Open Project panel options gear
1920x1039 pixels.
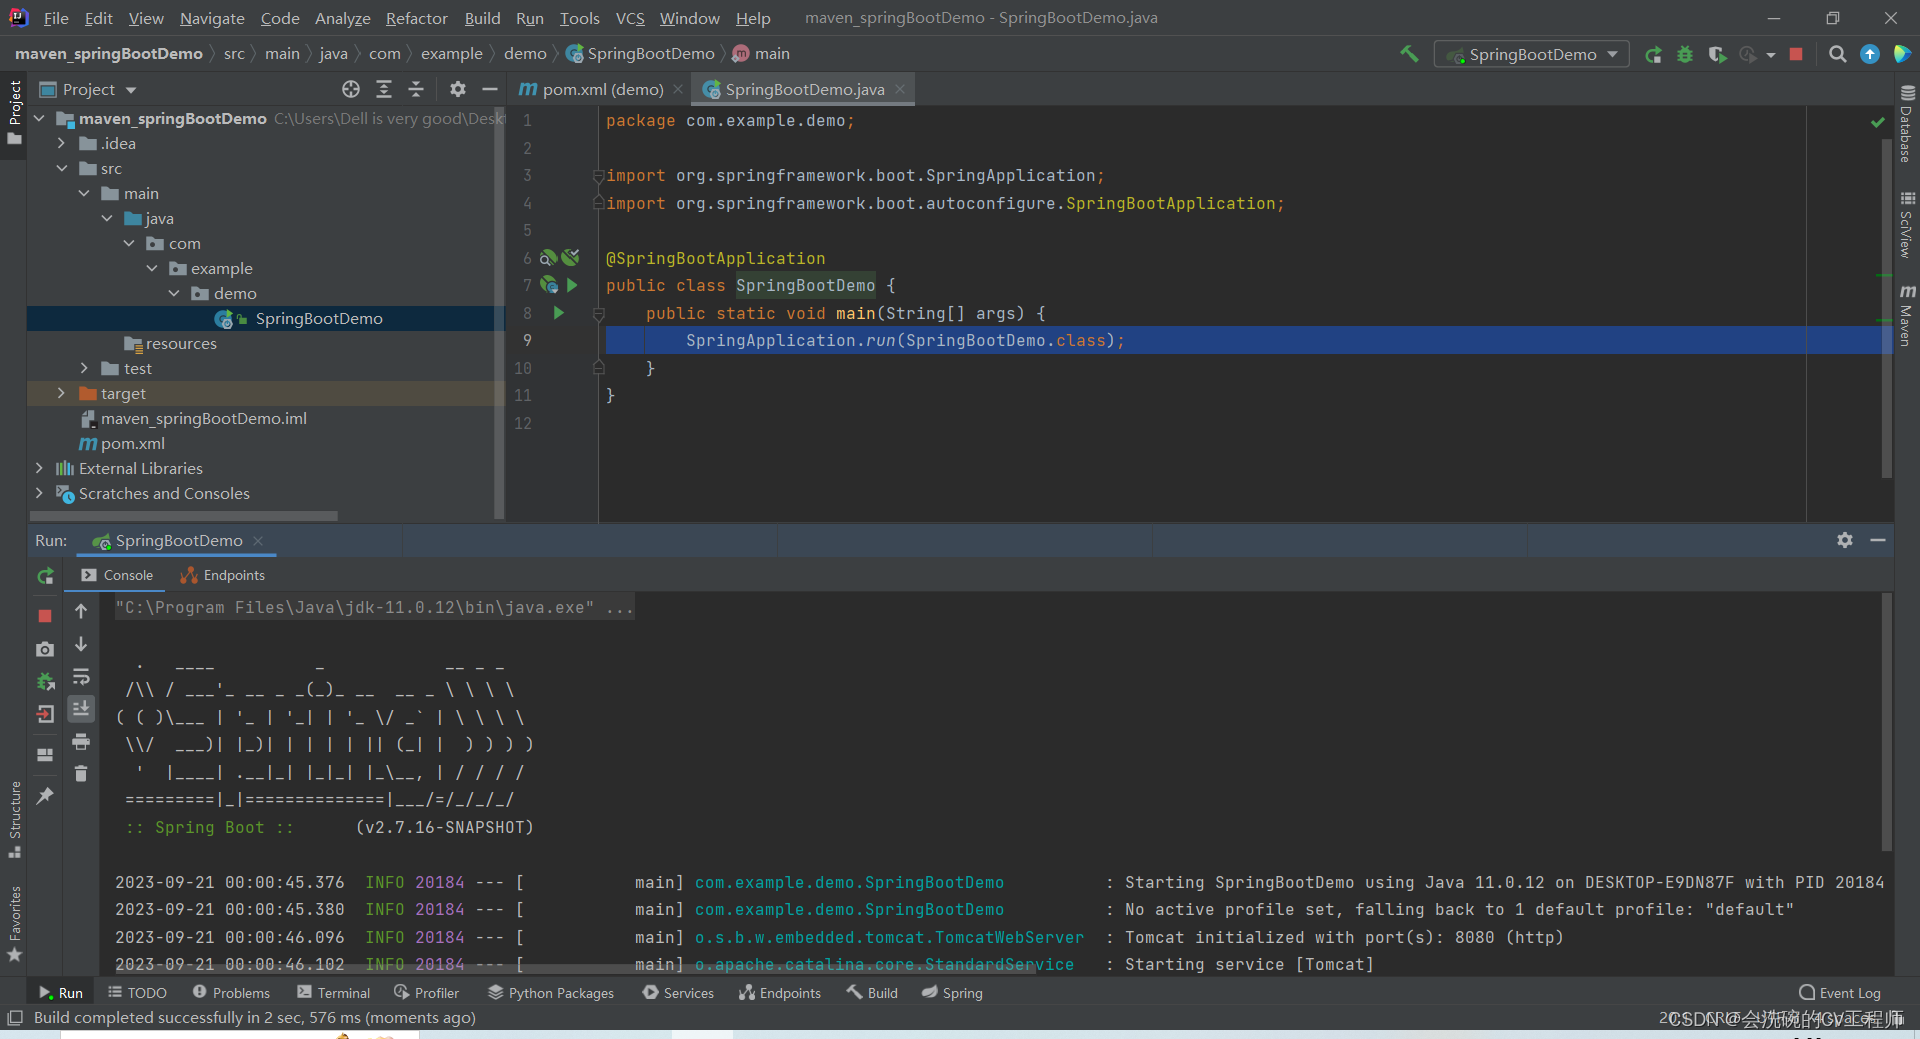(458, 89)
